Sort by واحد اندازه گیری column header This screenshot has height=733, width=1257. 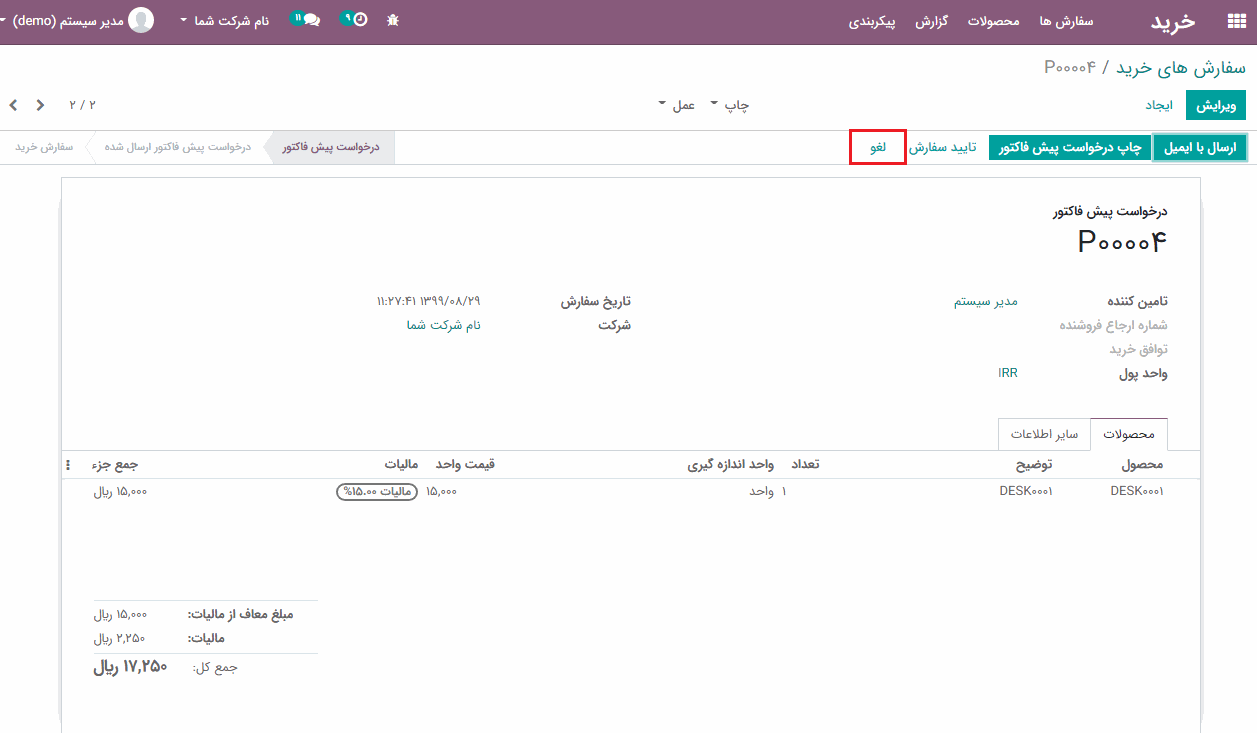point(730,465)
